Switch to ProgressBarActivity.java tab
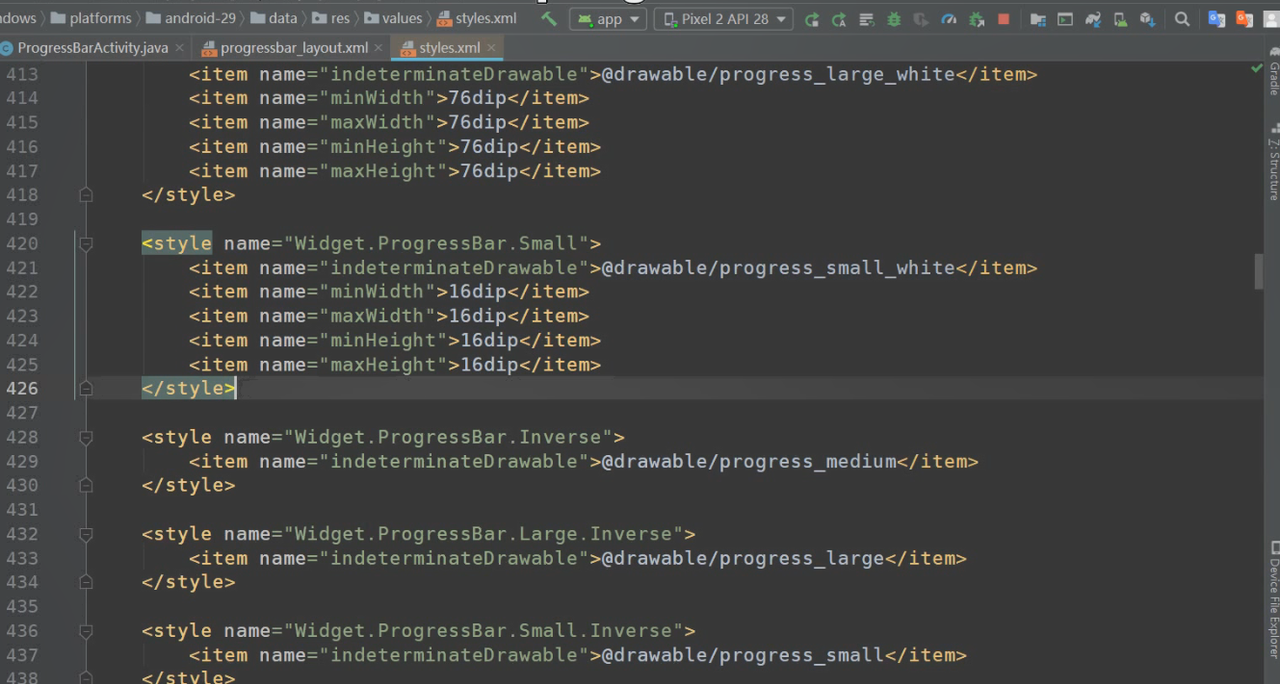Viewport: 1280px width, 684px height. coord(92,48)
